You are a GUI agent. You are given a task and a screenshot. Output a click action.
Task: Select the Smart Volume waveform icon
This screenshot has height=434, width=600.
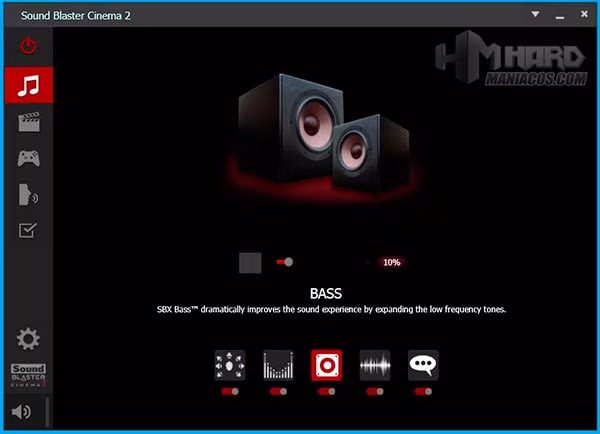click(375, 365)
